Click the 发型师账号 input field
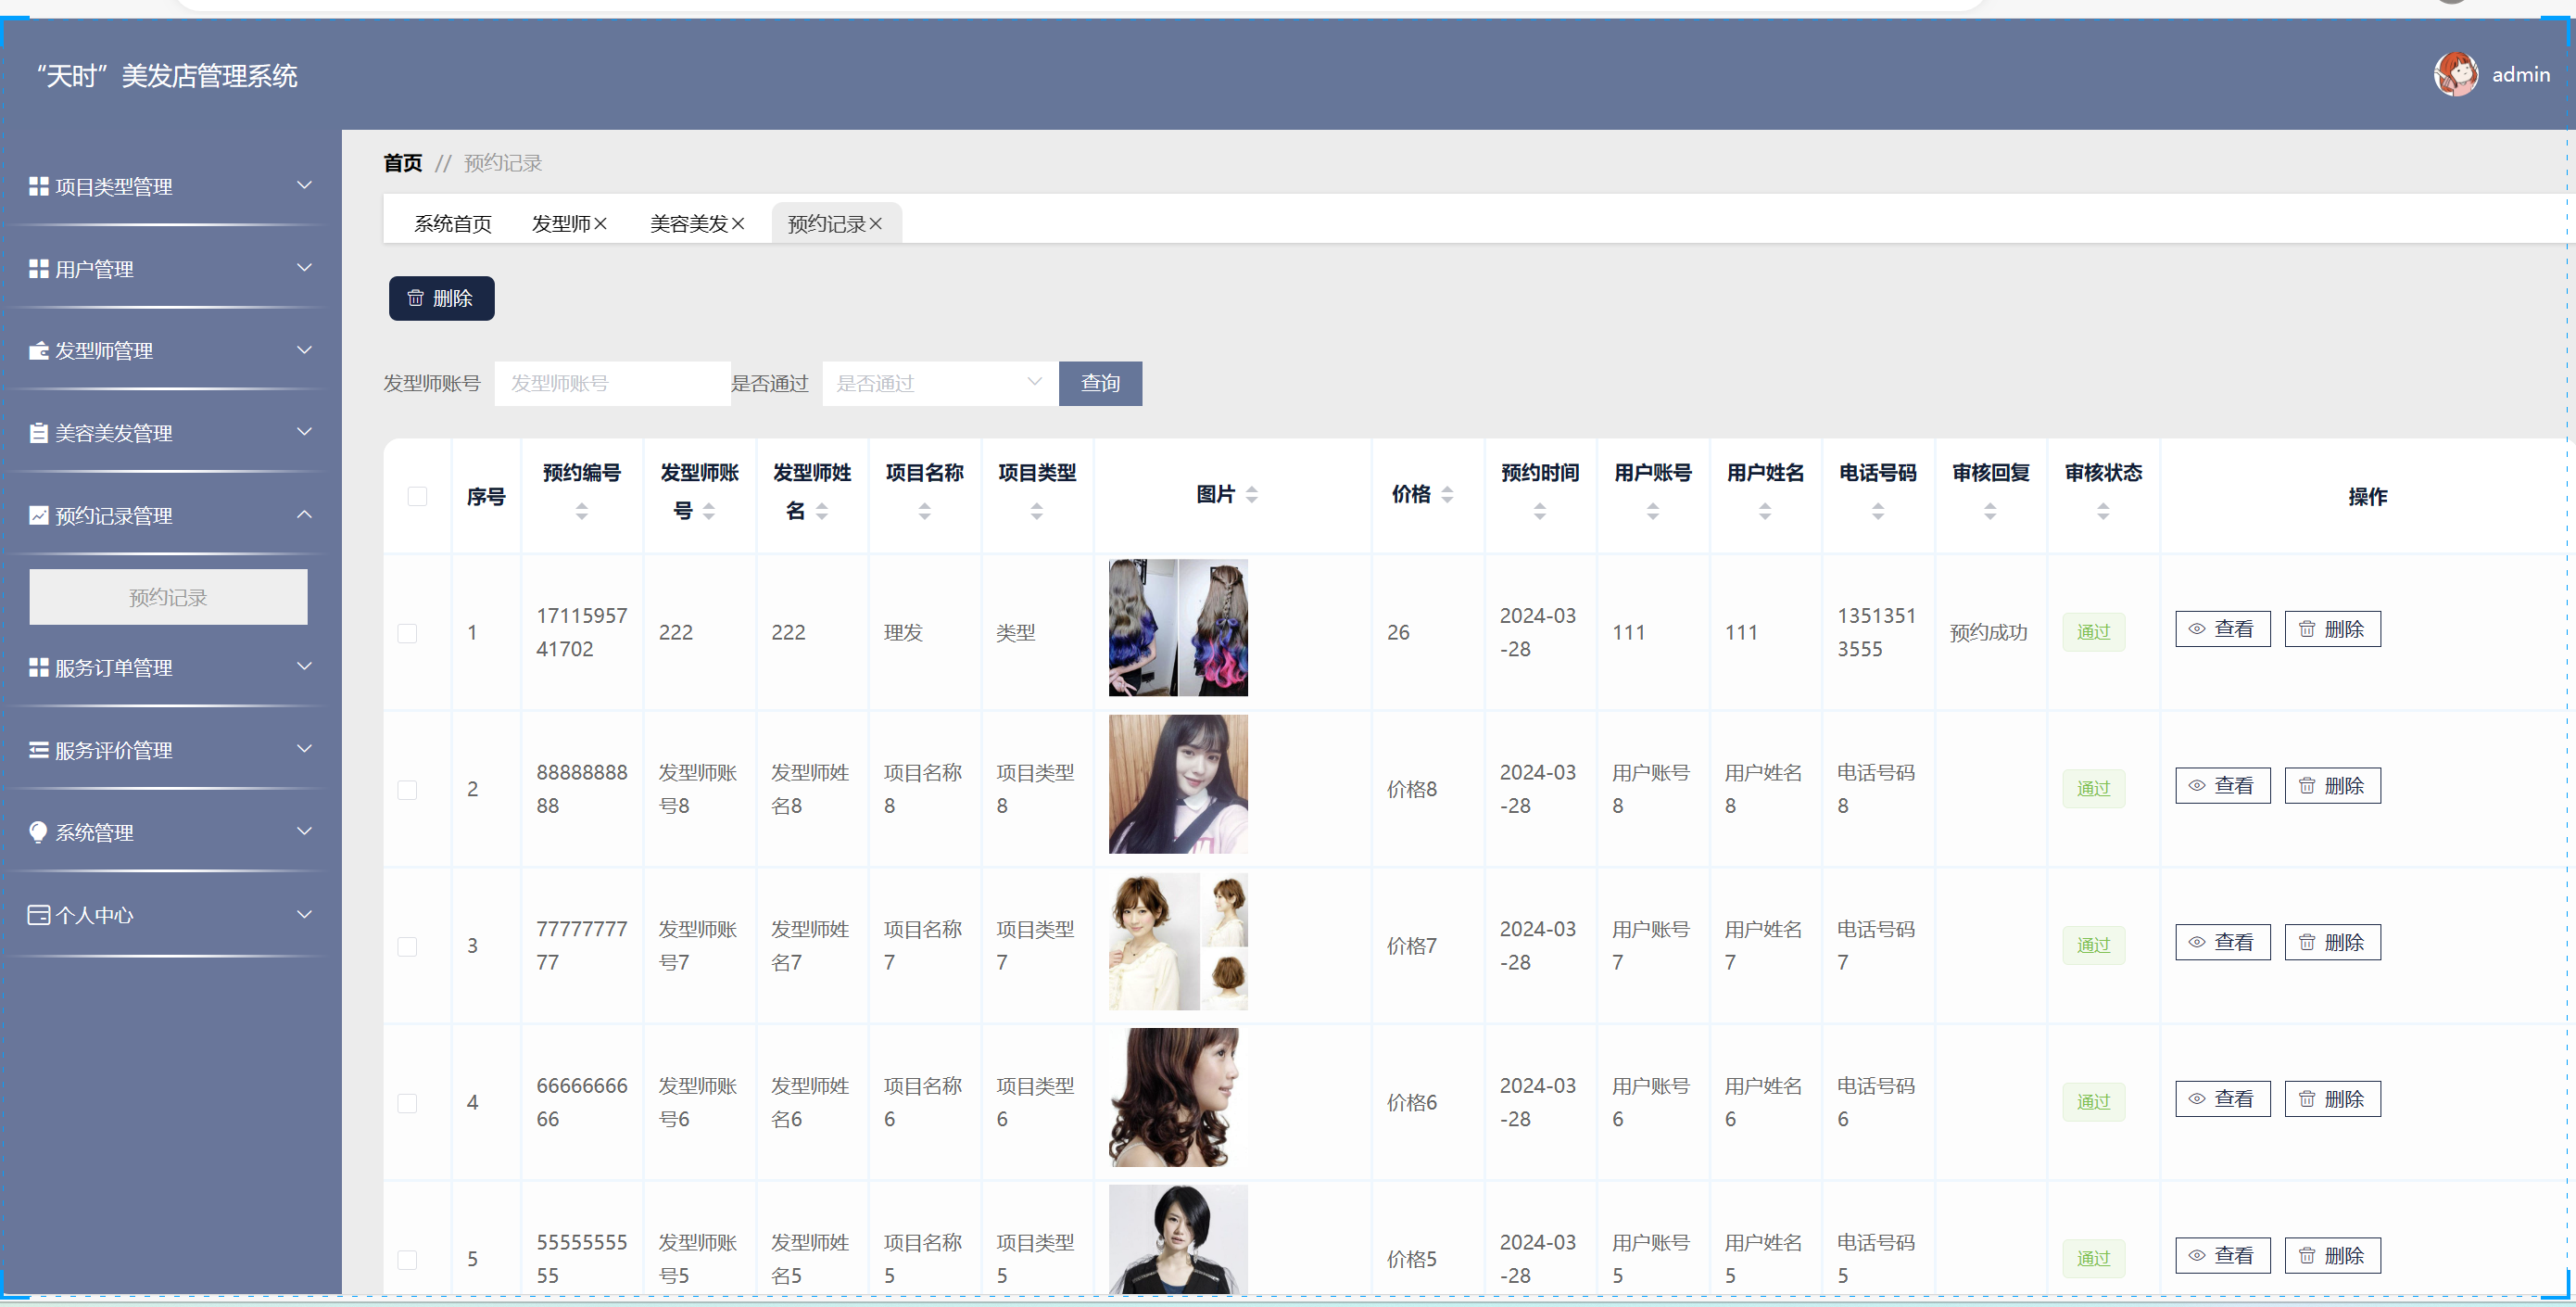The width and height of the screenshot is (2576, 1307). [611, 383]
